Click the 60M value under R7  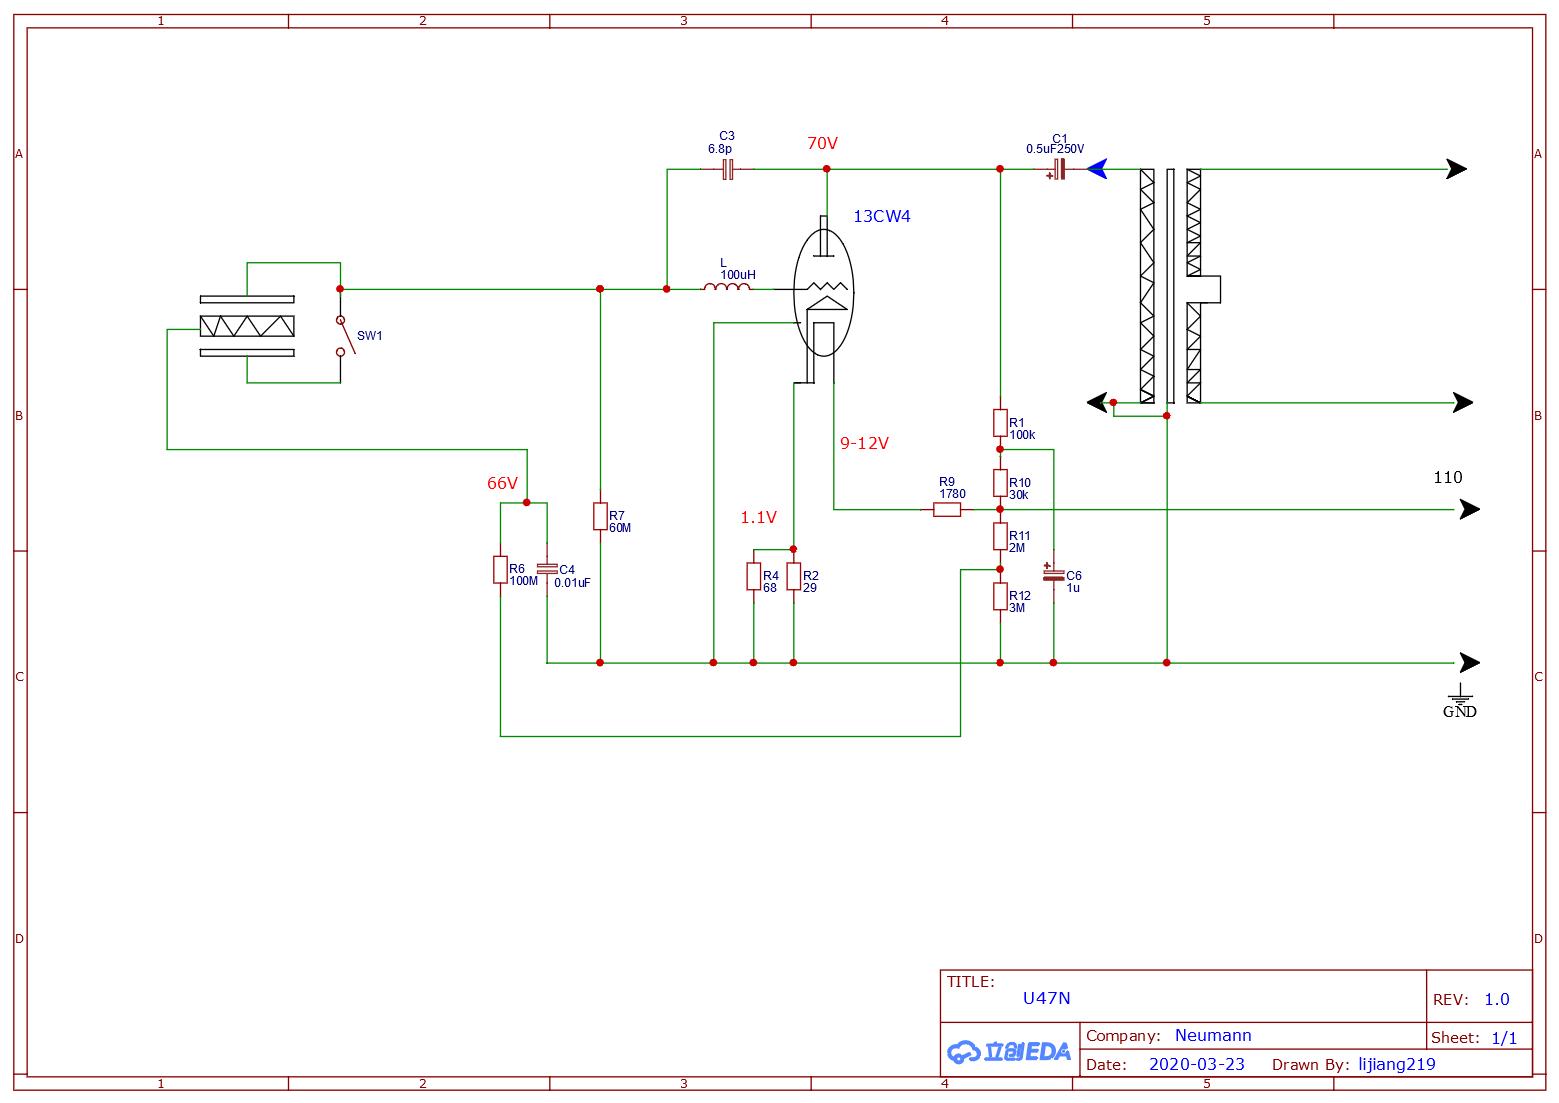[x=620, y=528]
